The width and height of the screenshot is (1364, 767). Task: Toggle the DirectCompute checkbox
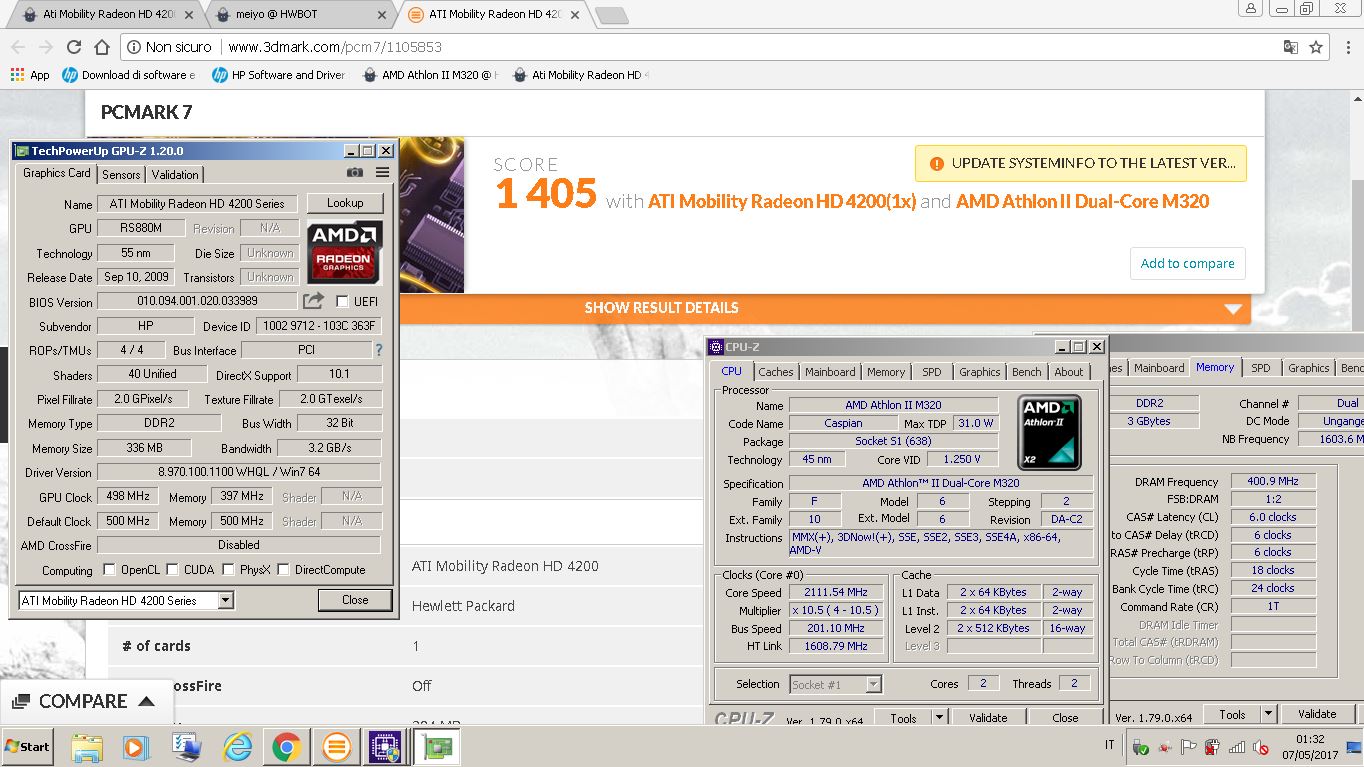[283, 570]
